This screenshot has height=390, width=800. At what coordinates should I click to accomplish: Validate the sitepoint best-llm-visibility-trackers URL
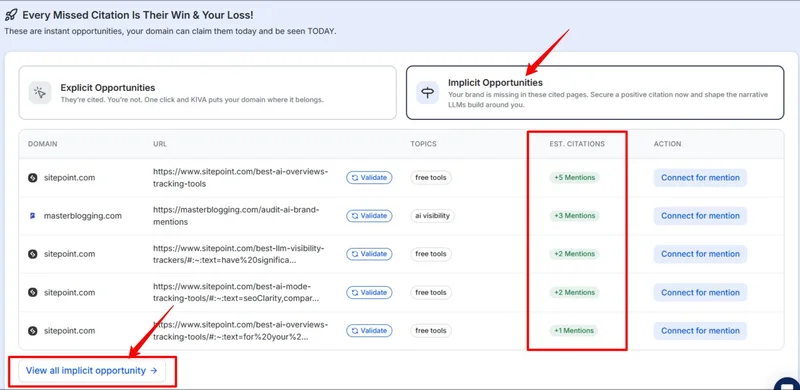pos(369,254)
